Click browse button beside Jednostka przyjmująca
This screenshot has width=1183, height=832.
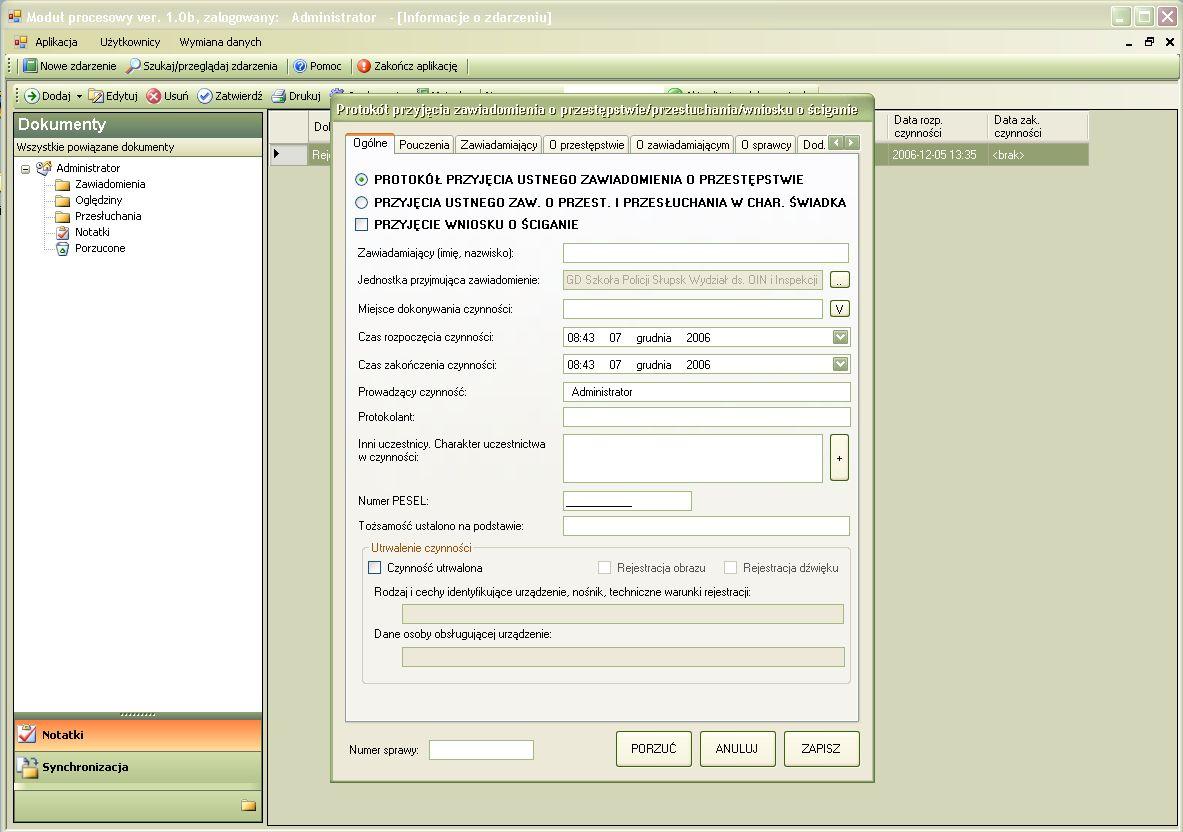pyautogui.click(x=840, y=280)
